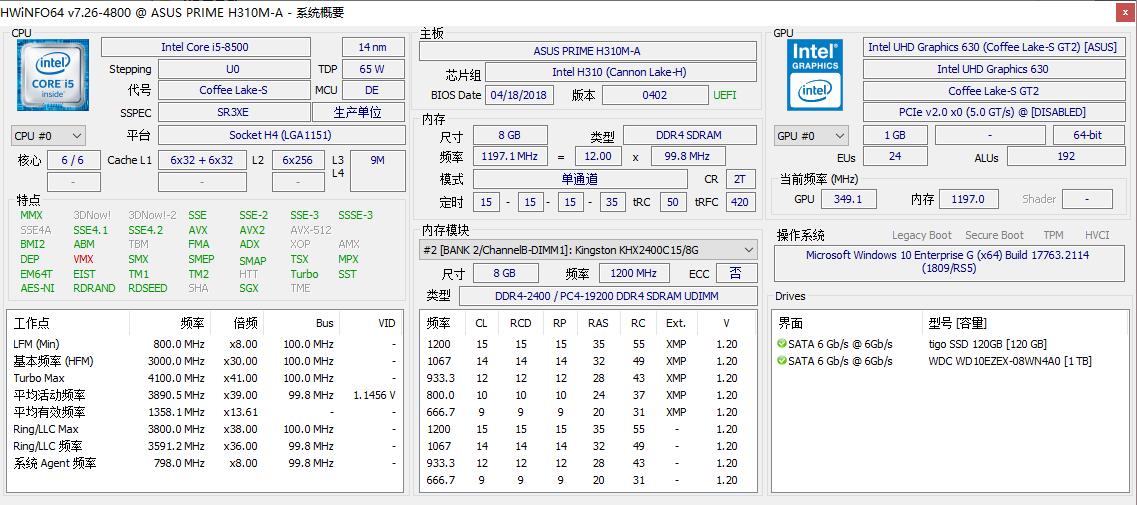Image resolution: width=1137 pixels, height=505 pixels.
Task: Close the HWiNFO64 system summary window
Action: (x=1122, y=12)
